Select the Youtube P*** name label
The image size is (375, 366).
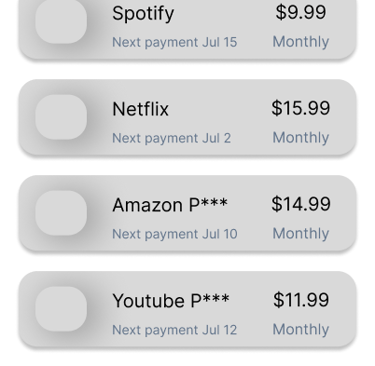171,301
